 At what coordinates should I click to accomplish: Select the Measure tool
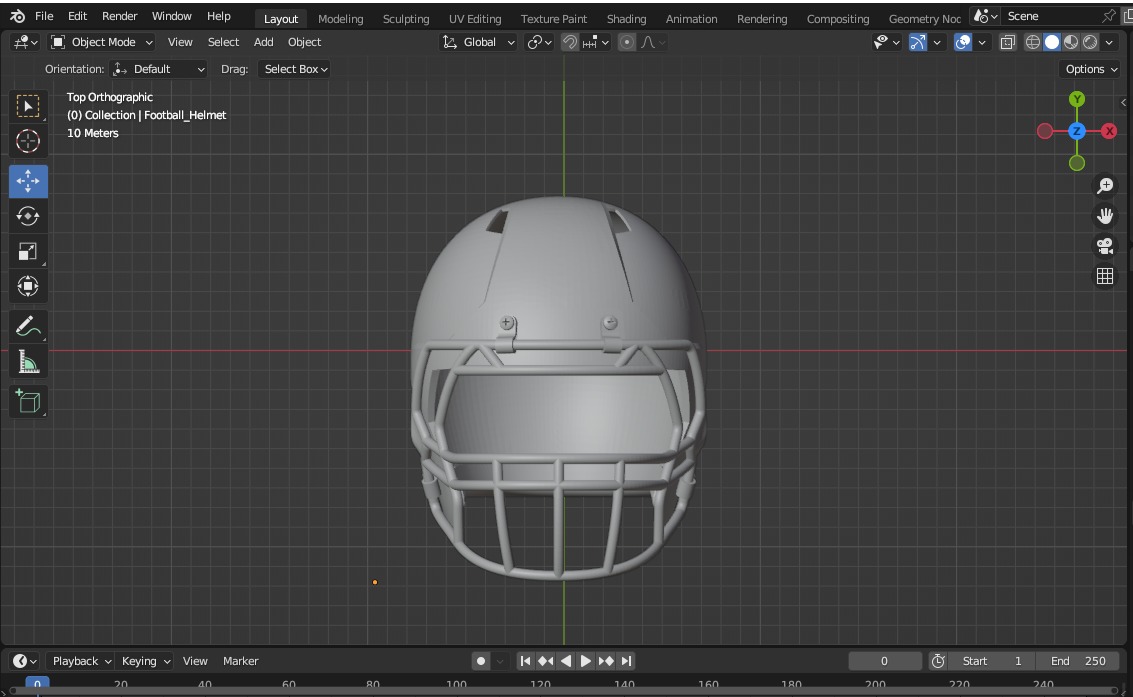pos(28,362)
